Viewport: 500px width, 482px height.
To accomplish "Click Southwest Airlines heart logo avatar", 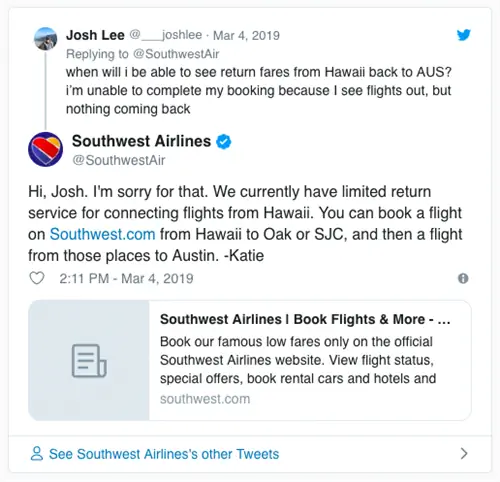I will pyautogui.click(x=45, y=149).
